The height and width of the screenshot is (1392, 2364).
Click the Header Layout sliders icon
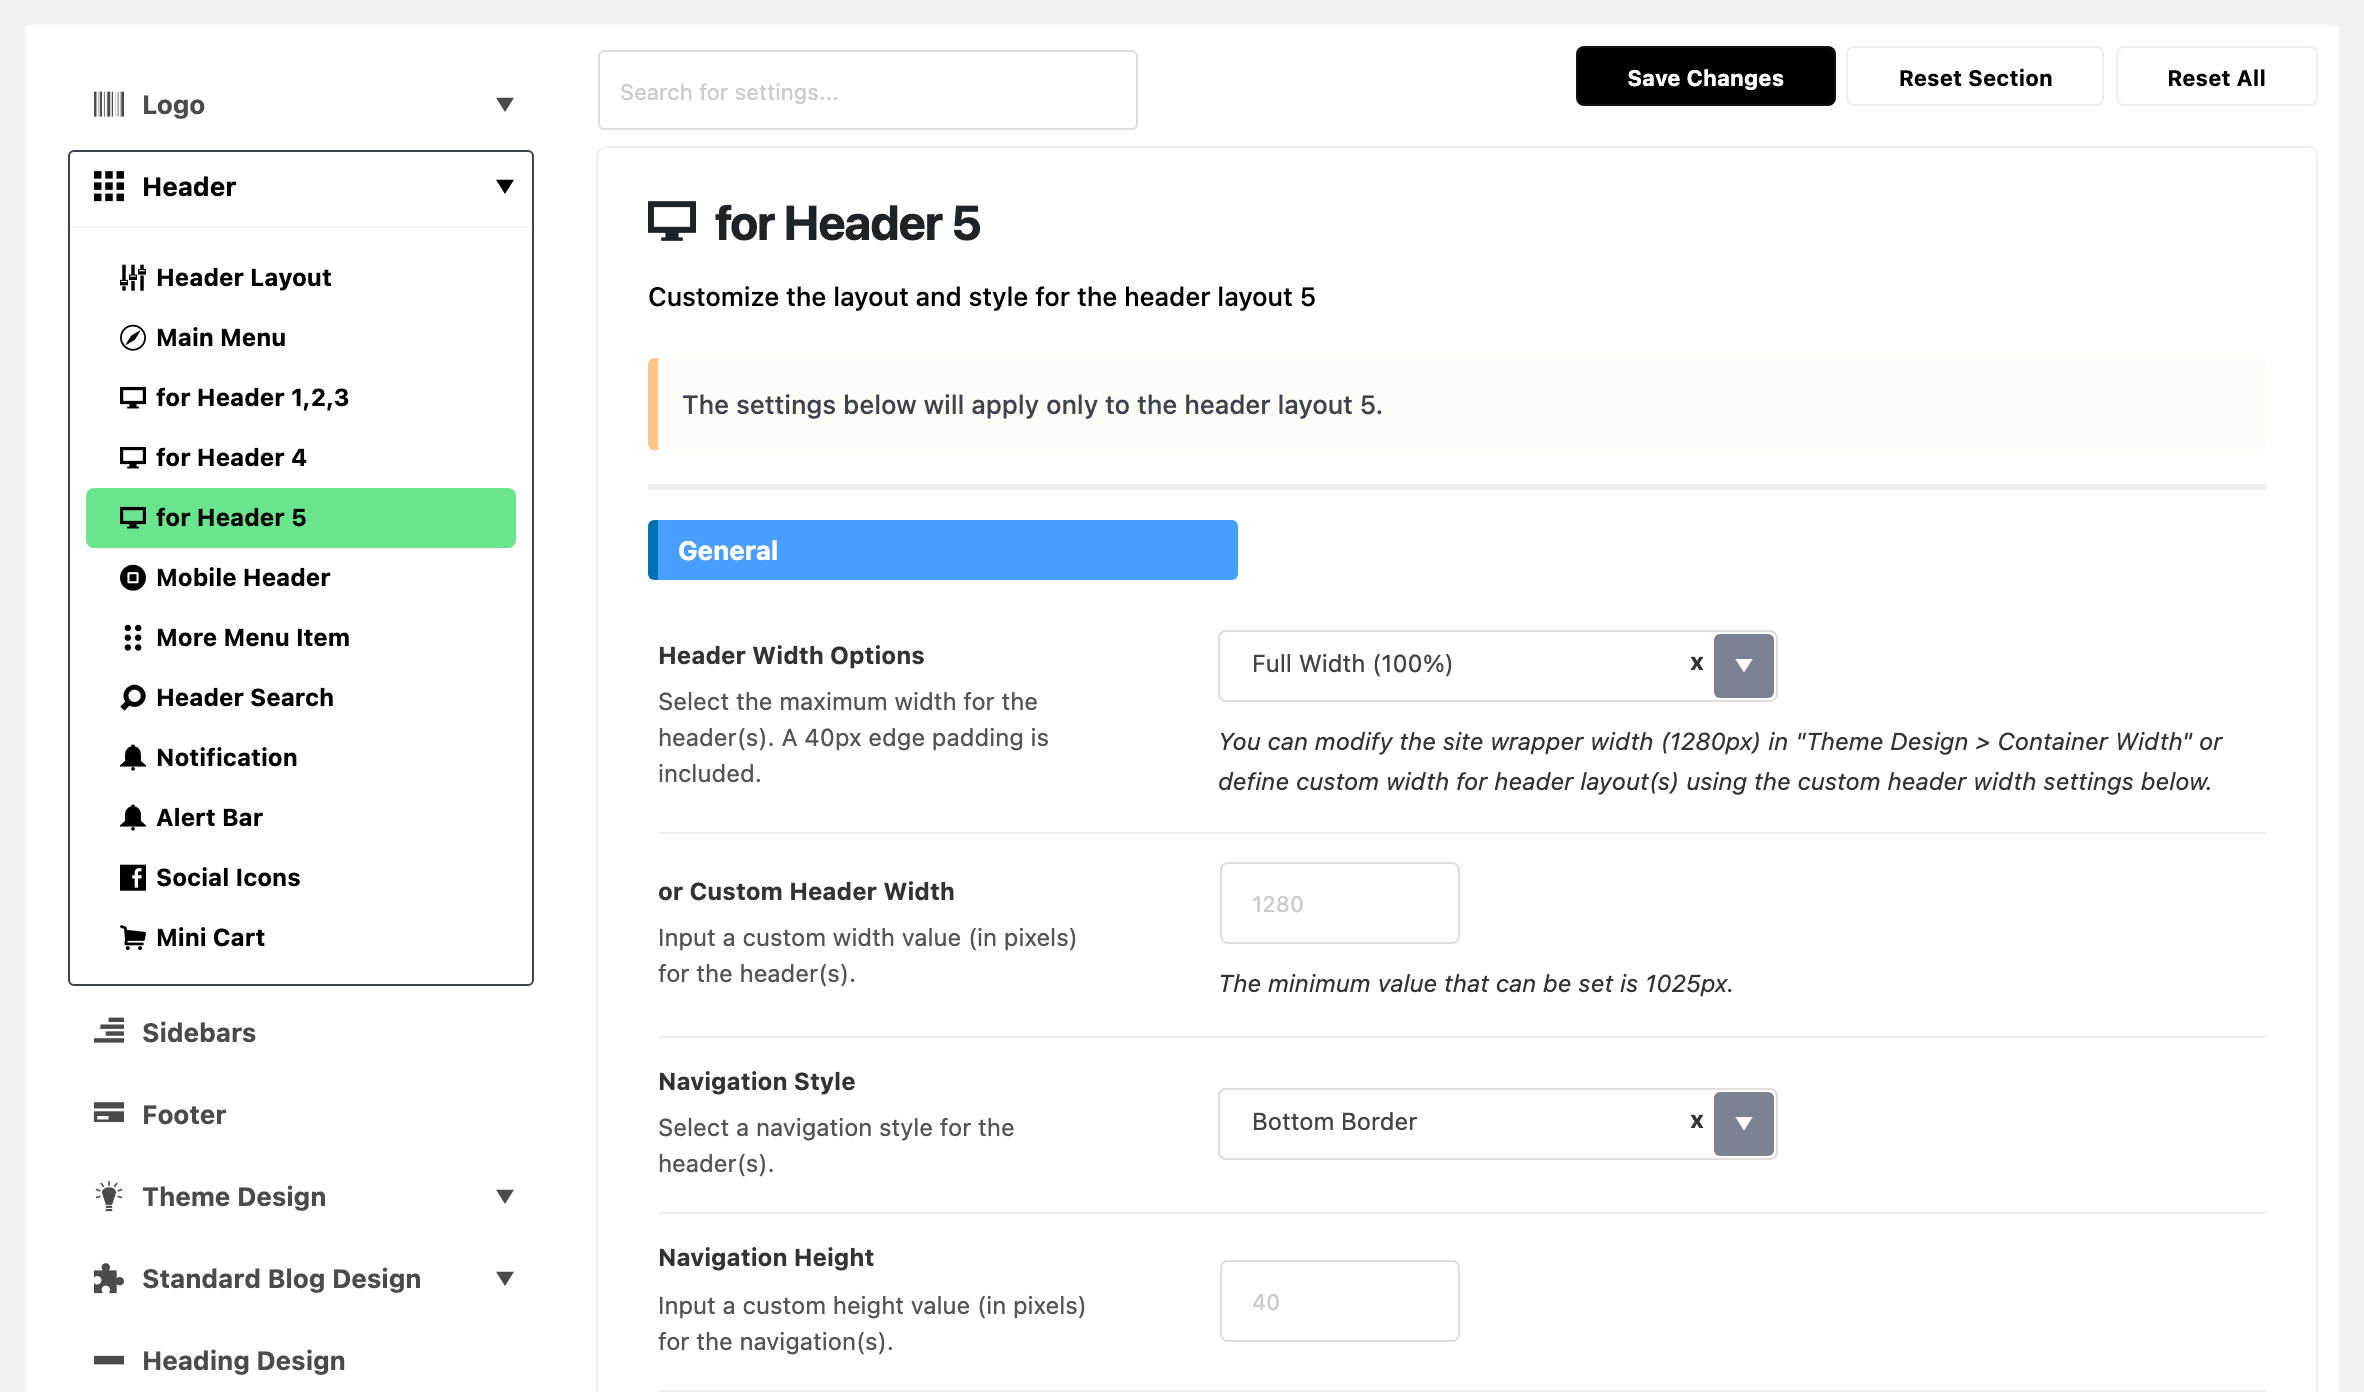(x=133, y=277)
